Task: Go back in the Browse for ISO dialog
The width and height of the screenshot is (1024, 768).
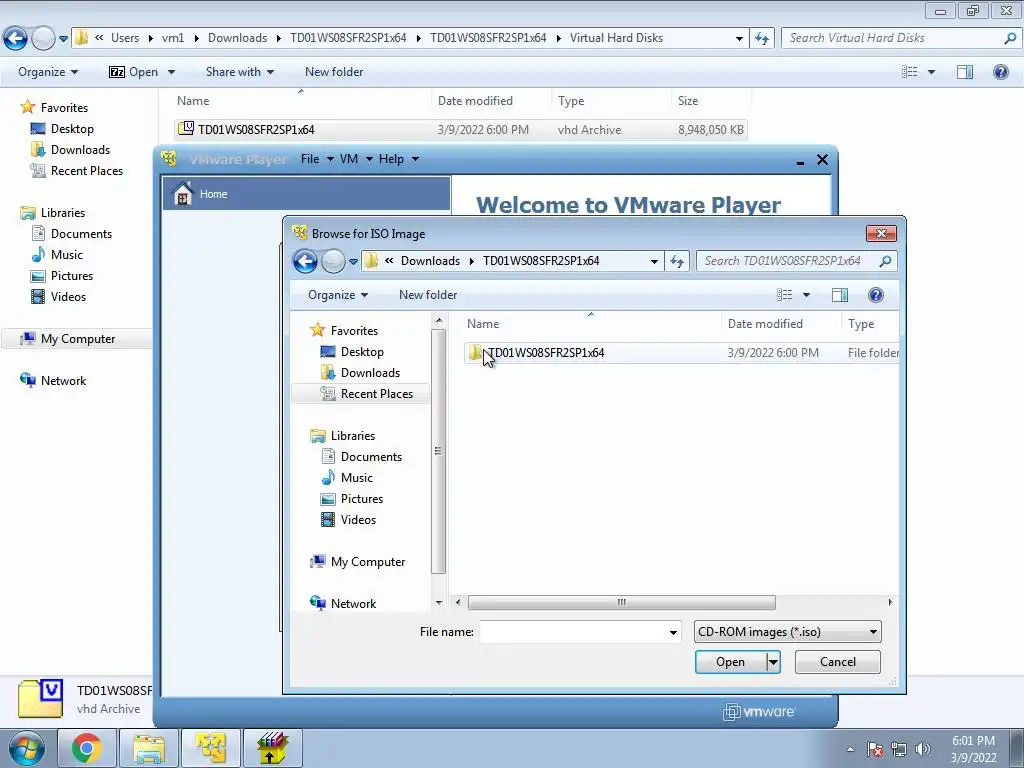Action: 305,261
